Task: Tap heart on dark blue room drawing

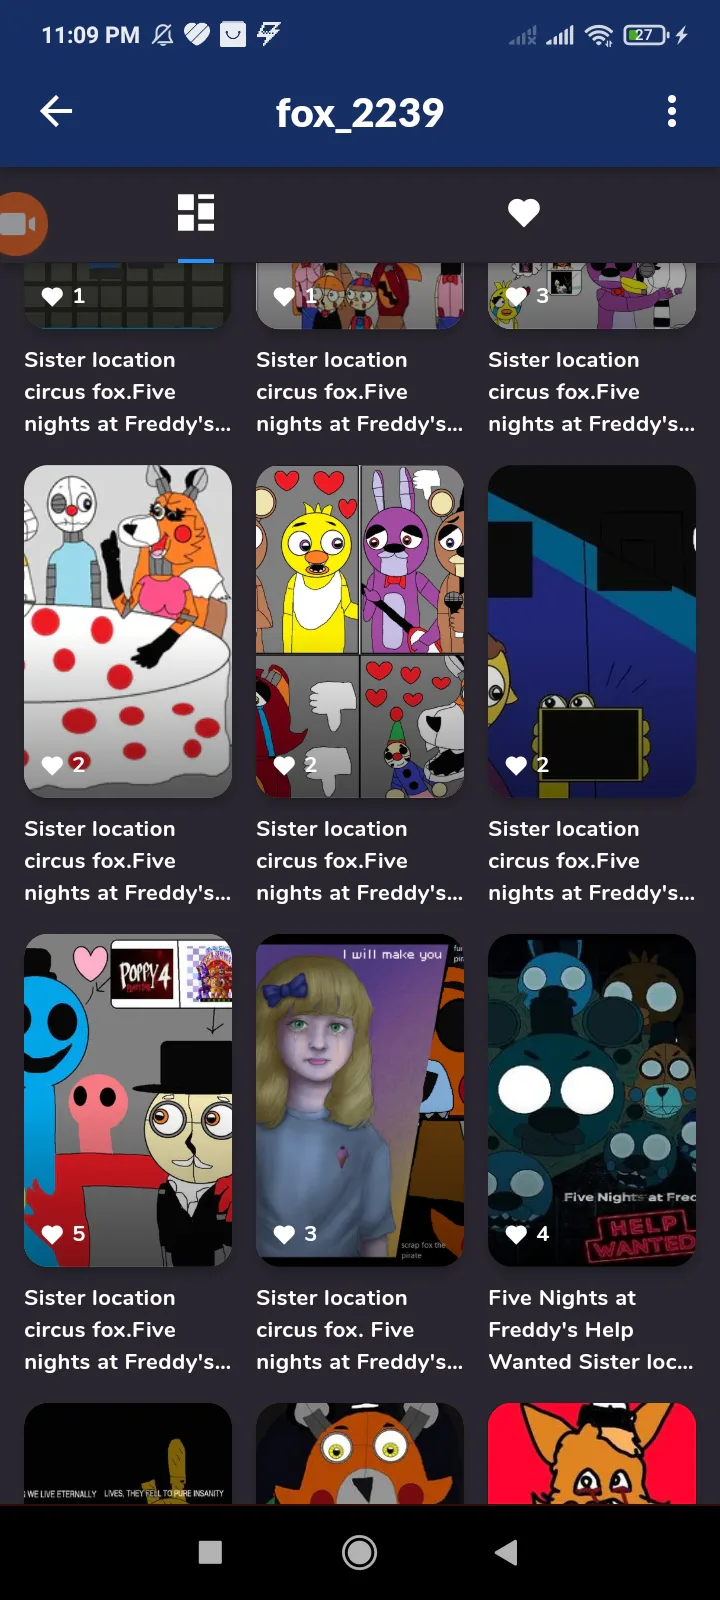Action: pos(516,765)
